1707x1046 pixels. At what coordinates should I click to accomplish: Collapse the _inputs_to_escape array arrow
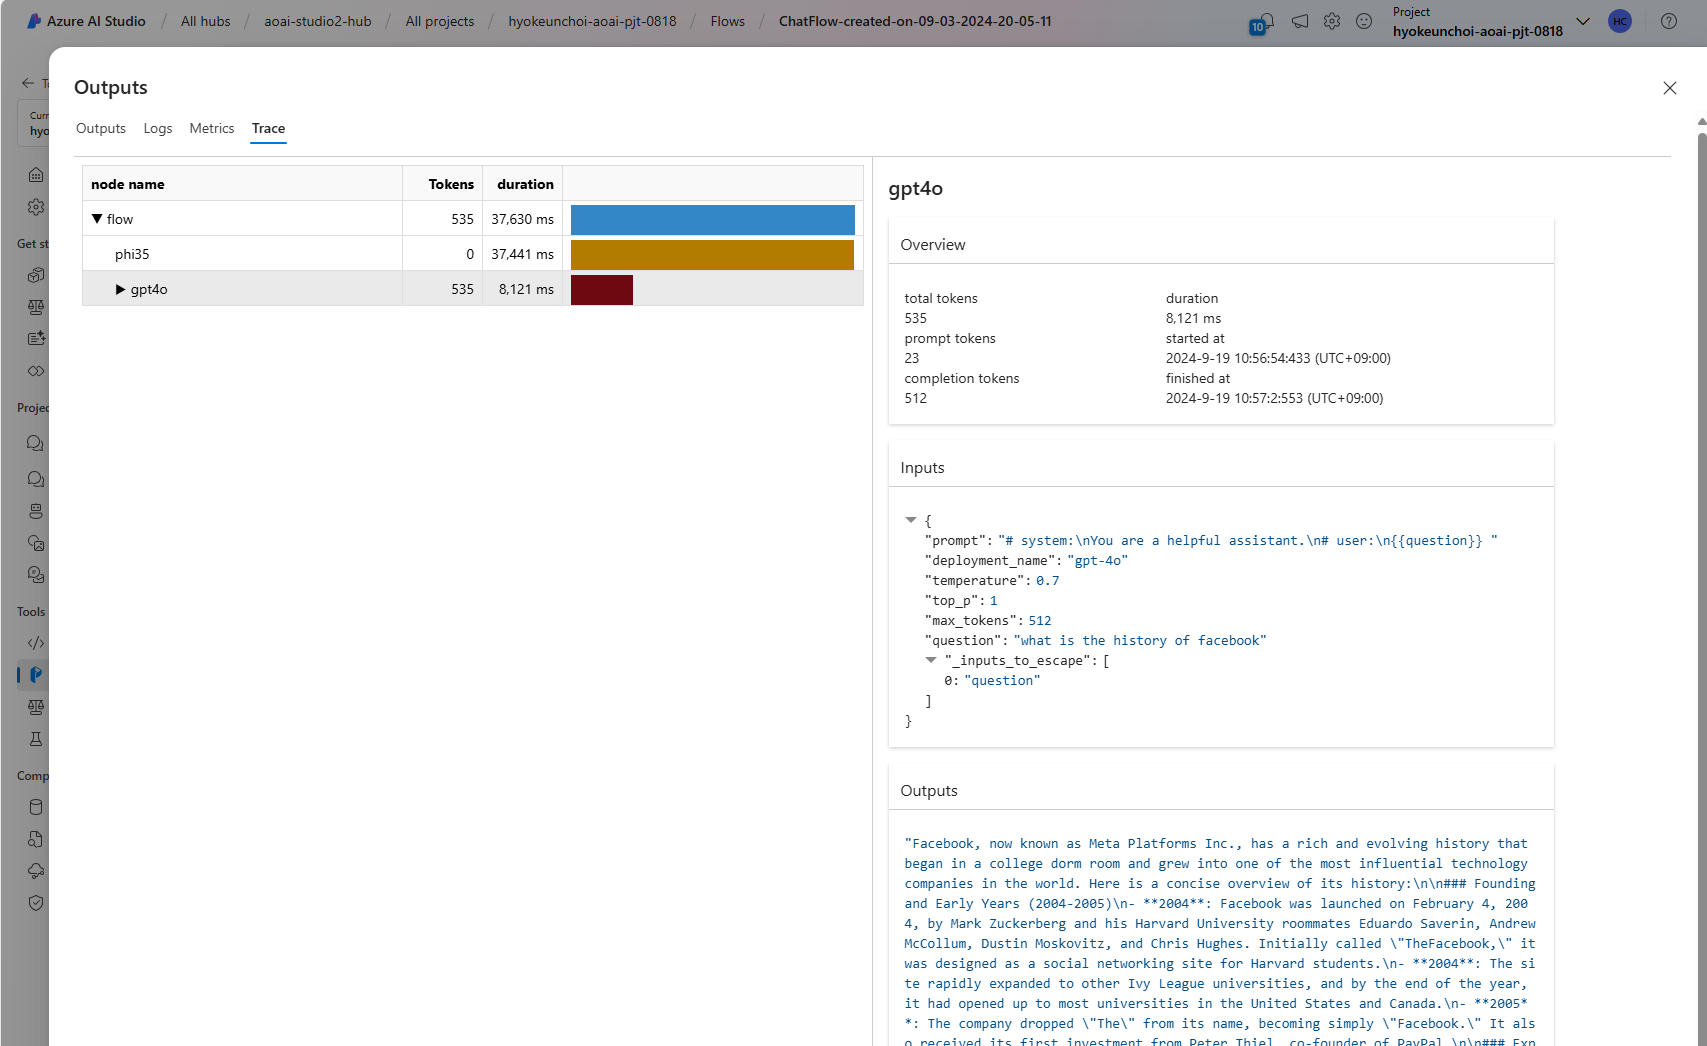pyautogui.click(x=931, y=660)
